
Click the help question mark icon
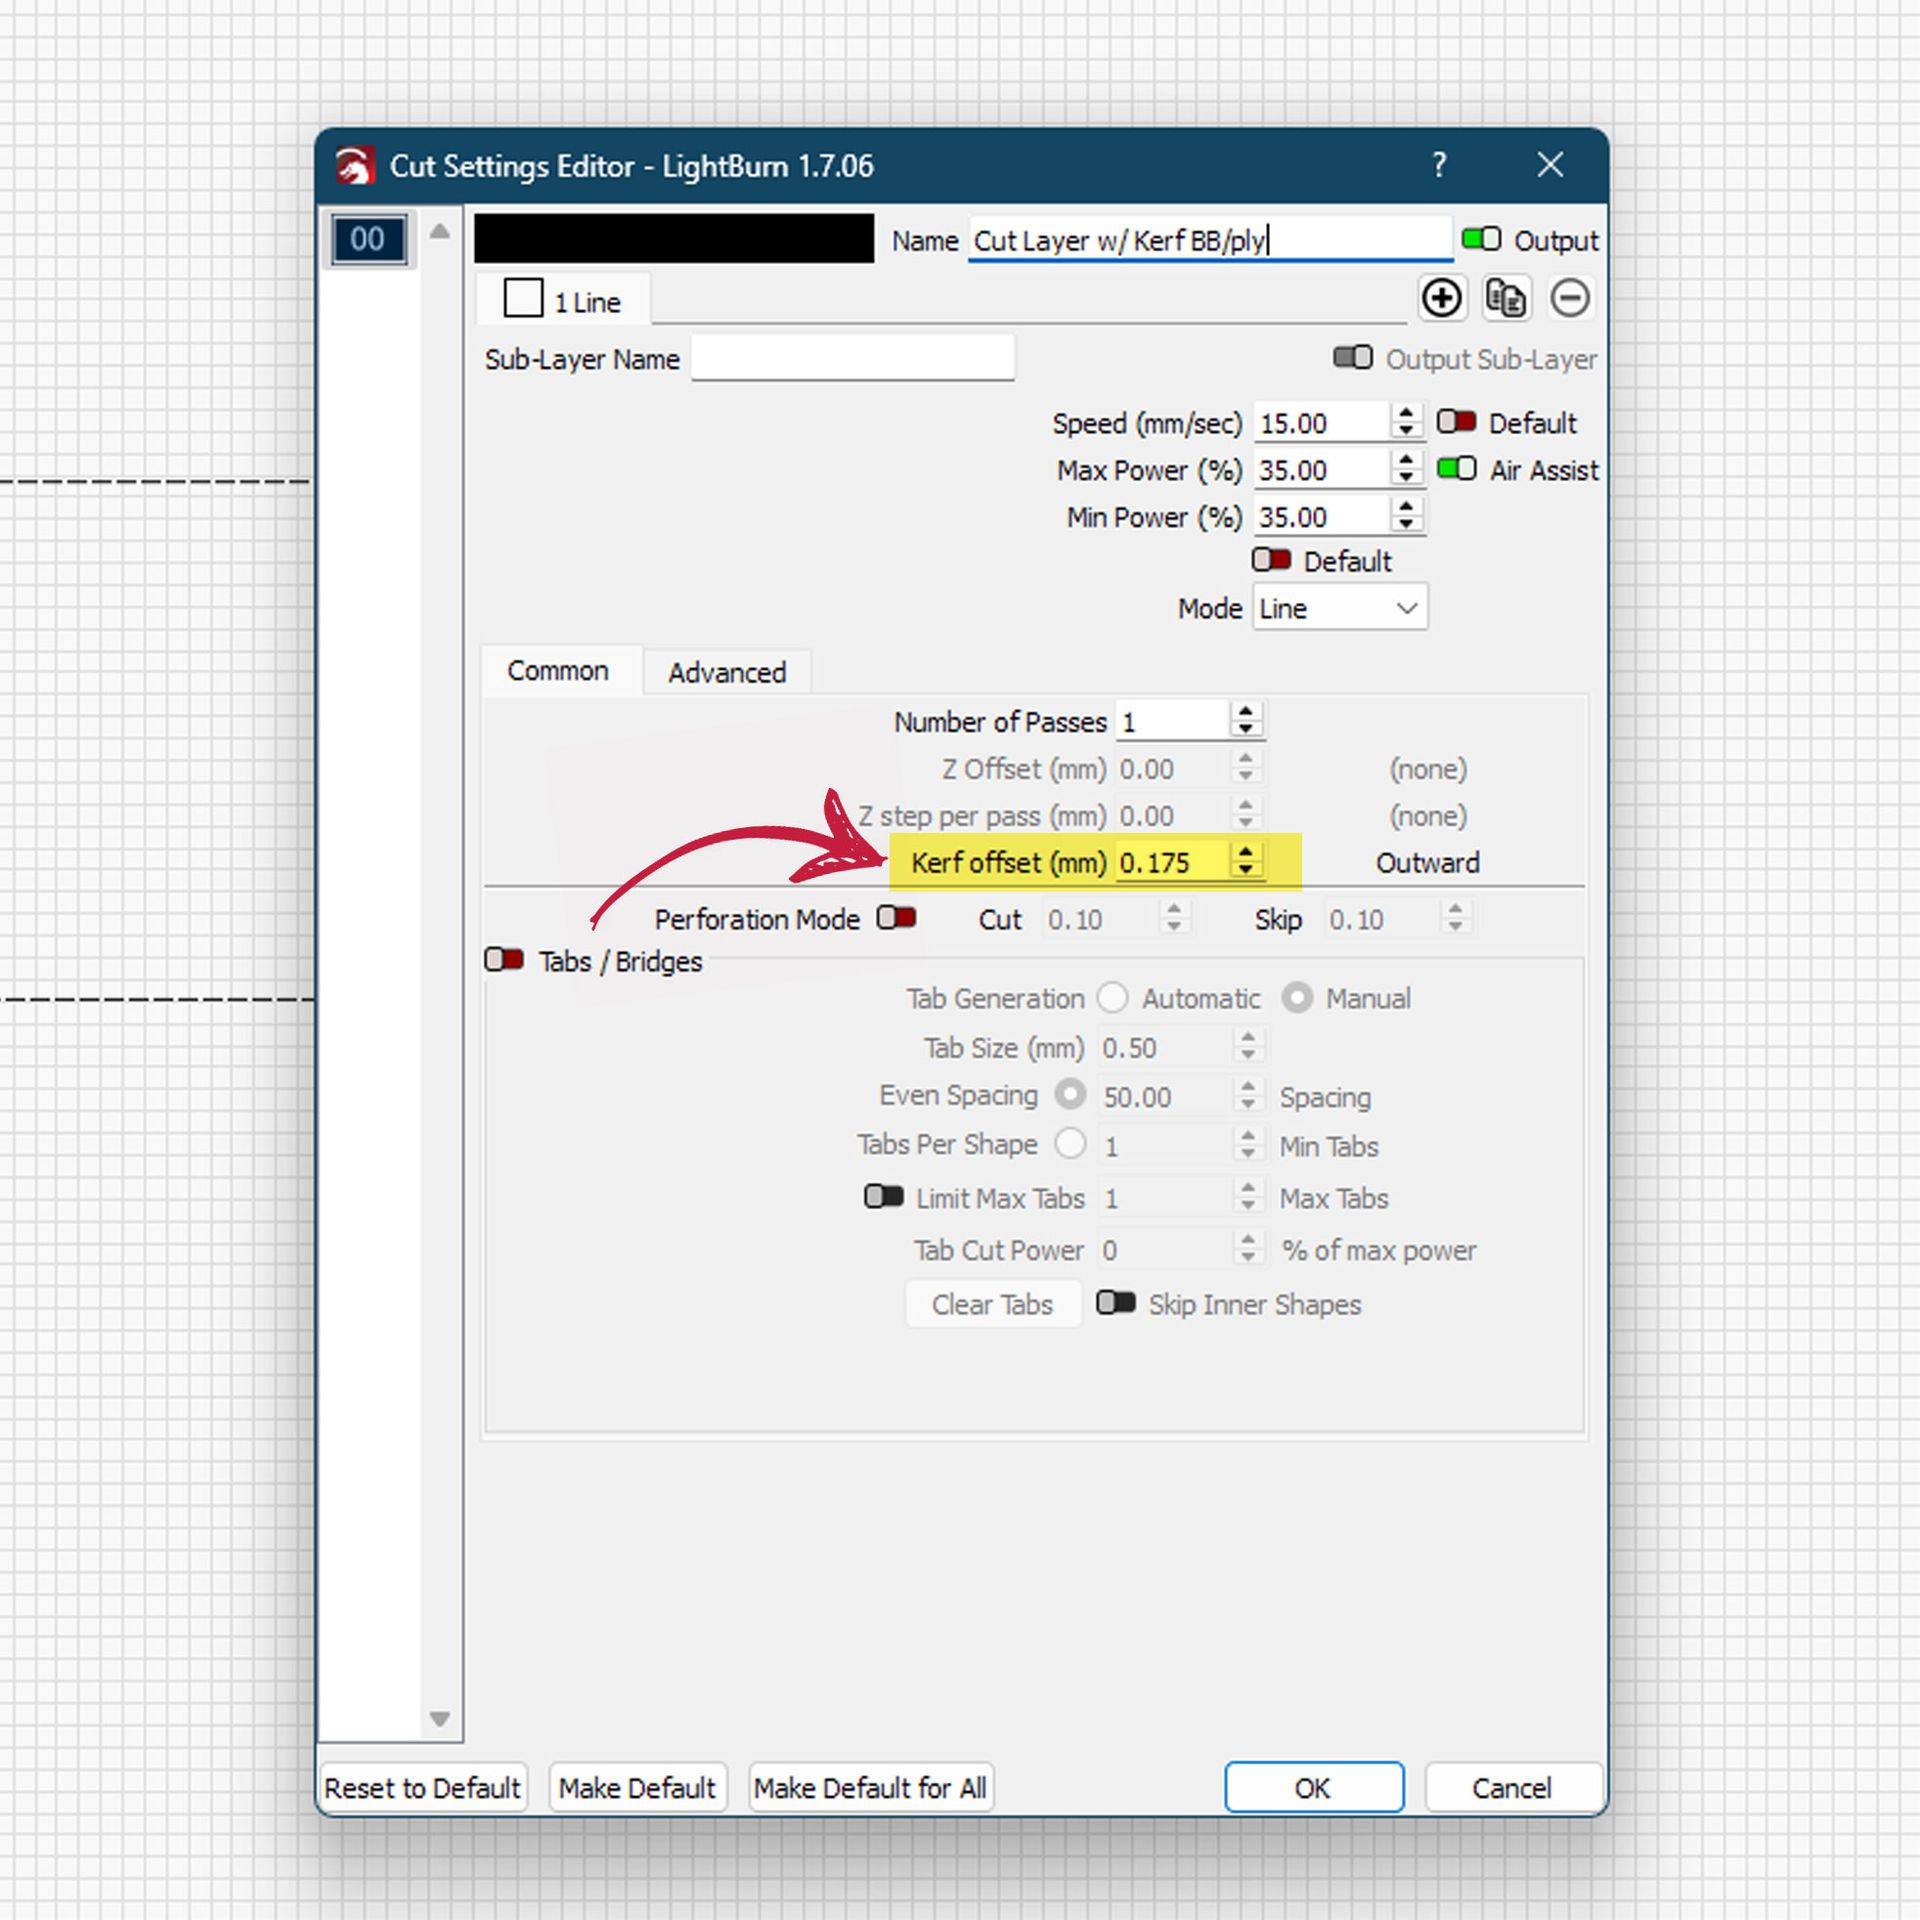pos(1438,165)
